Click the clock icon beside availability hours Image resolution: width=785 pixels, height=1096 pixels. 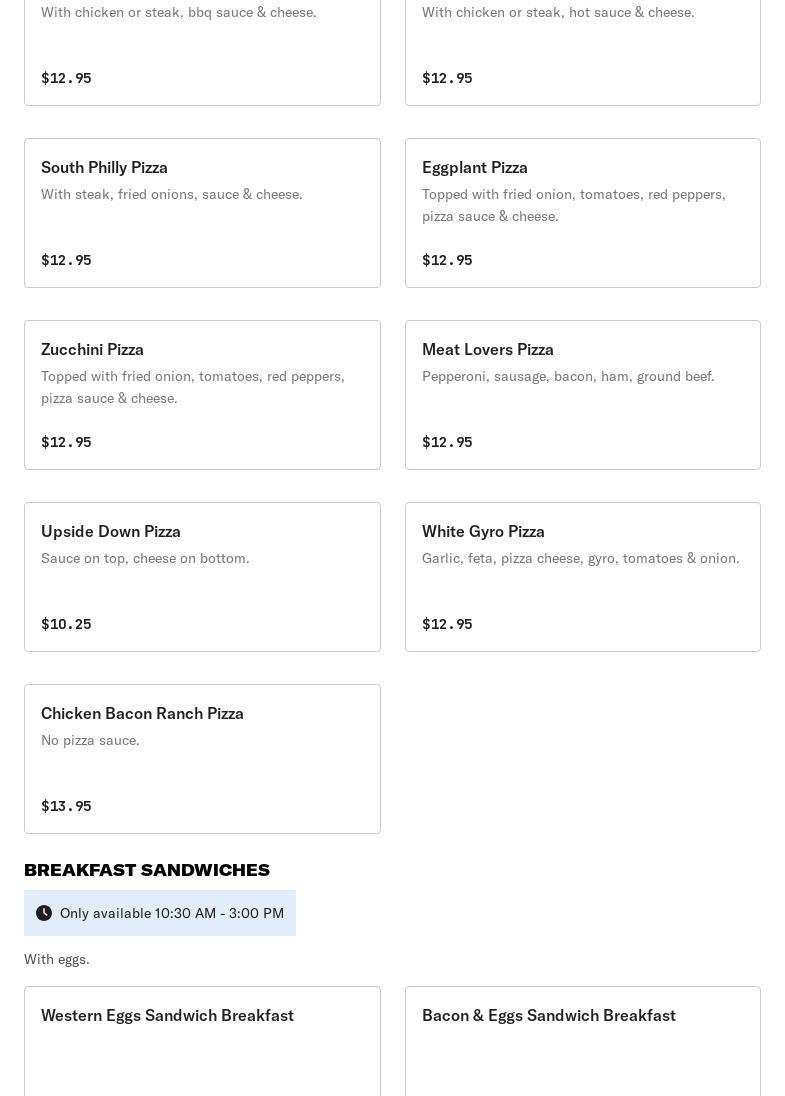point(44,913)
